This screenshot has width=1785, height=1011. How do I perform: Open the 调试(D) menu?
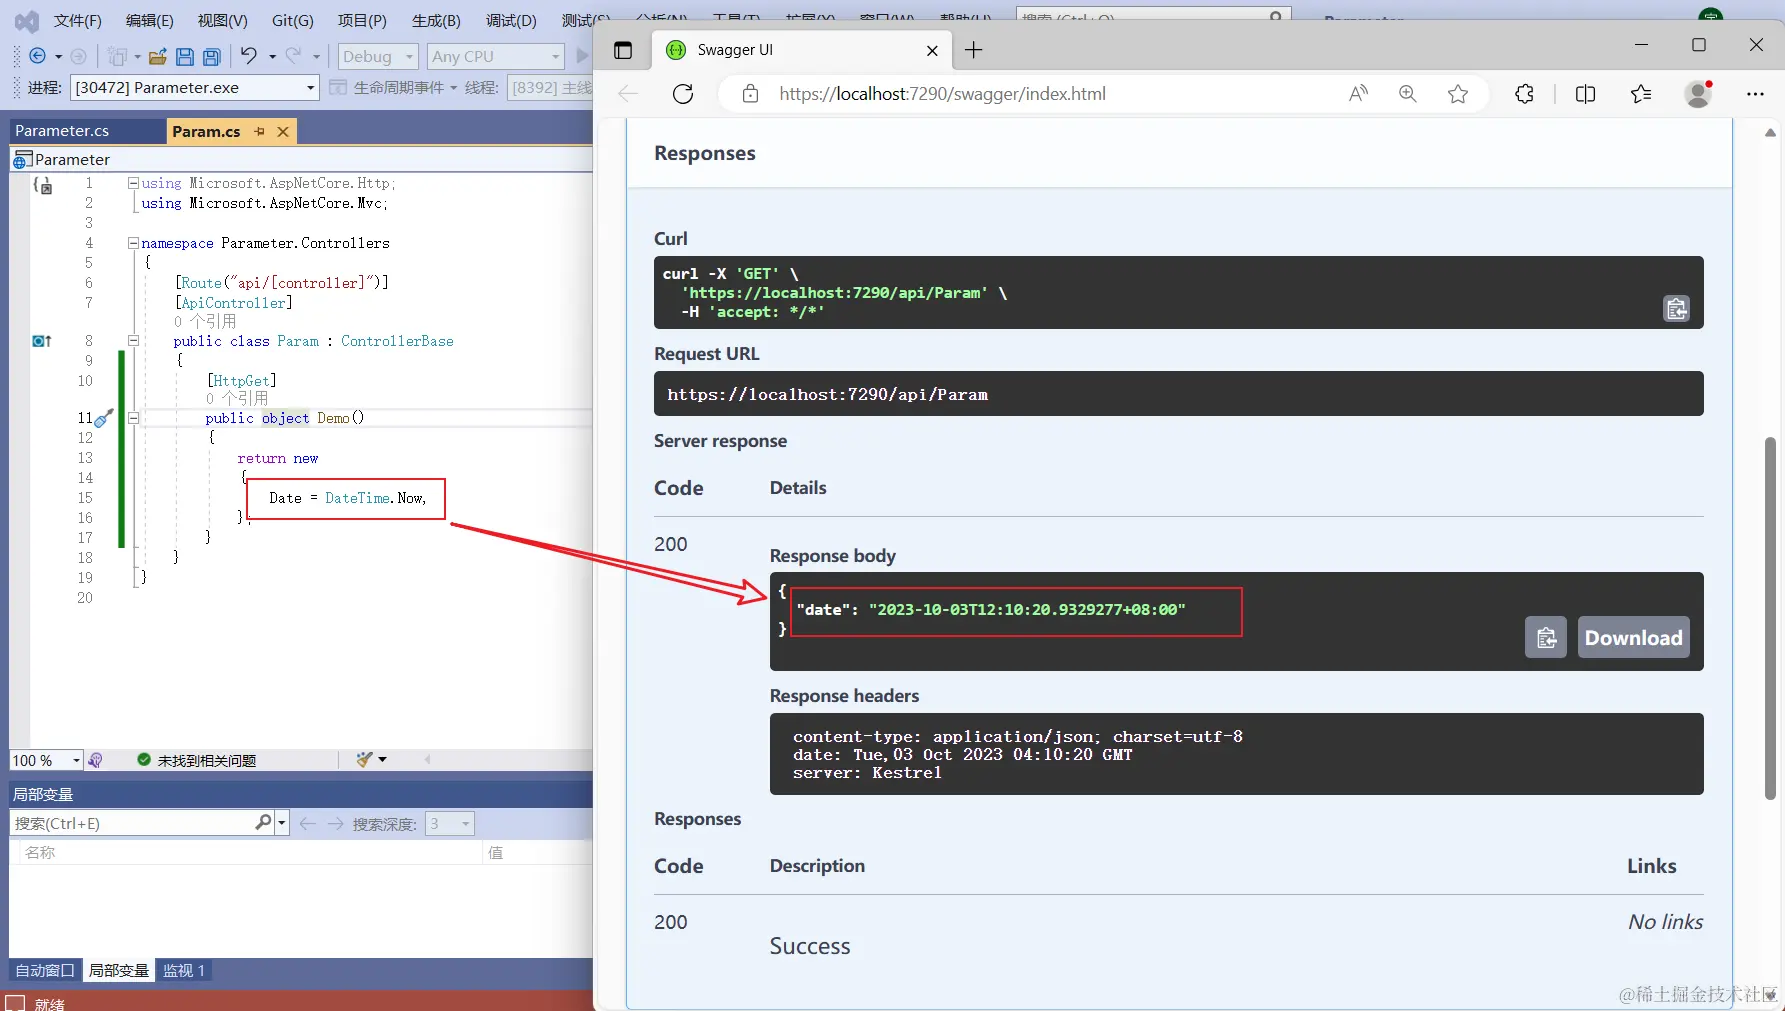(511, 20)
